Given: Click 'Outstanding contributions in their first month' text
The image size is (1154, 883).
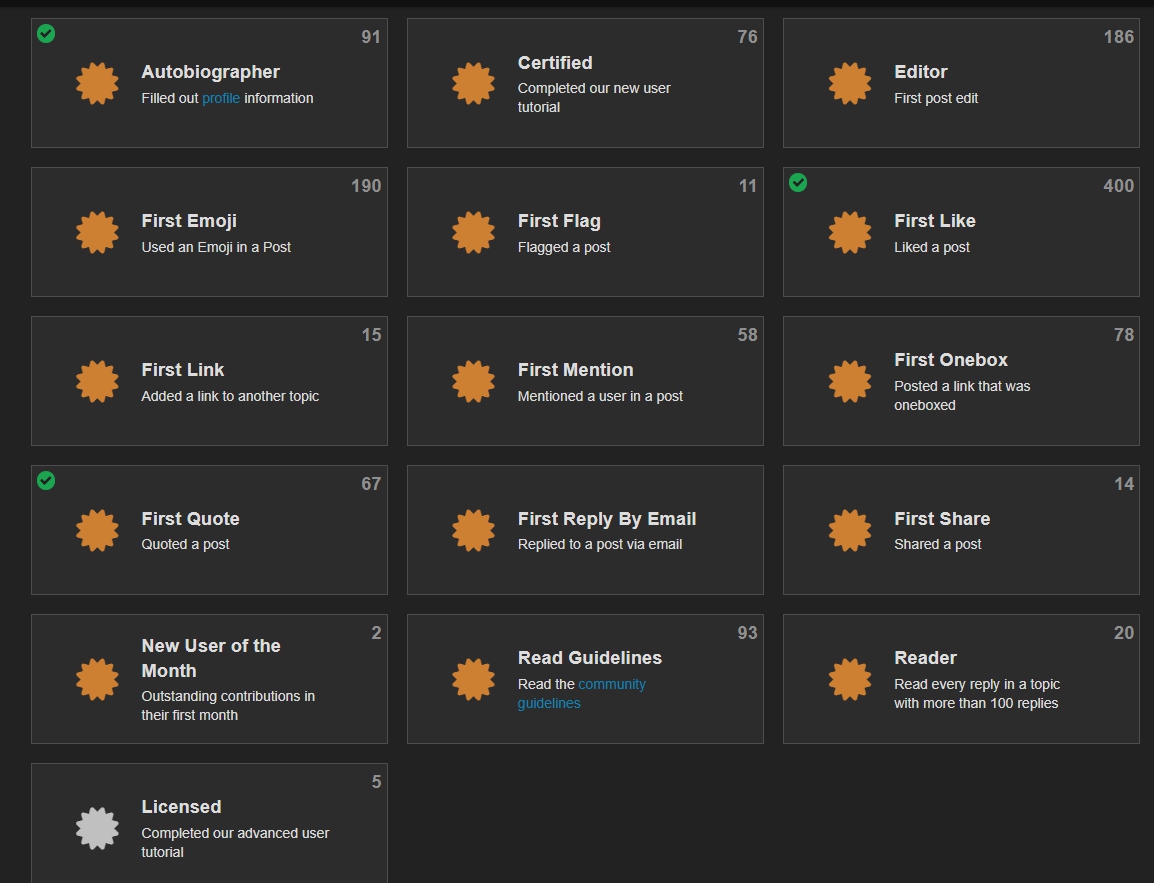Looking at the screenshot, I should [x=228, y=706].
